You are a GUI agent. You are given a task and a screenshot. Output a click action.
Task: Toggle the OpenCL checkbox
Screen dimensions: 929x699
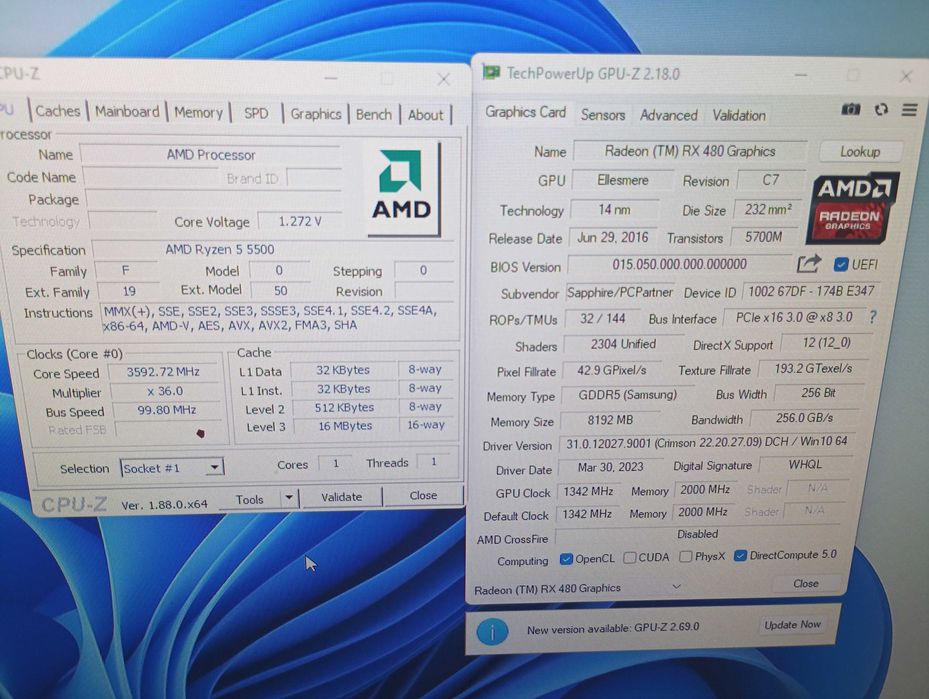tap(566, 559)
